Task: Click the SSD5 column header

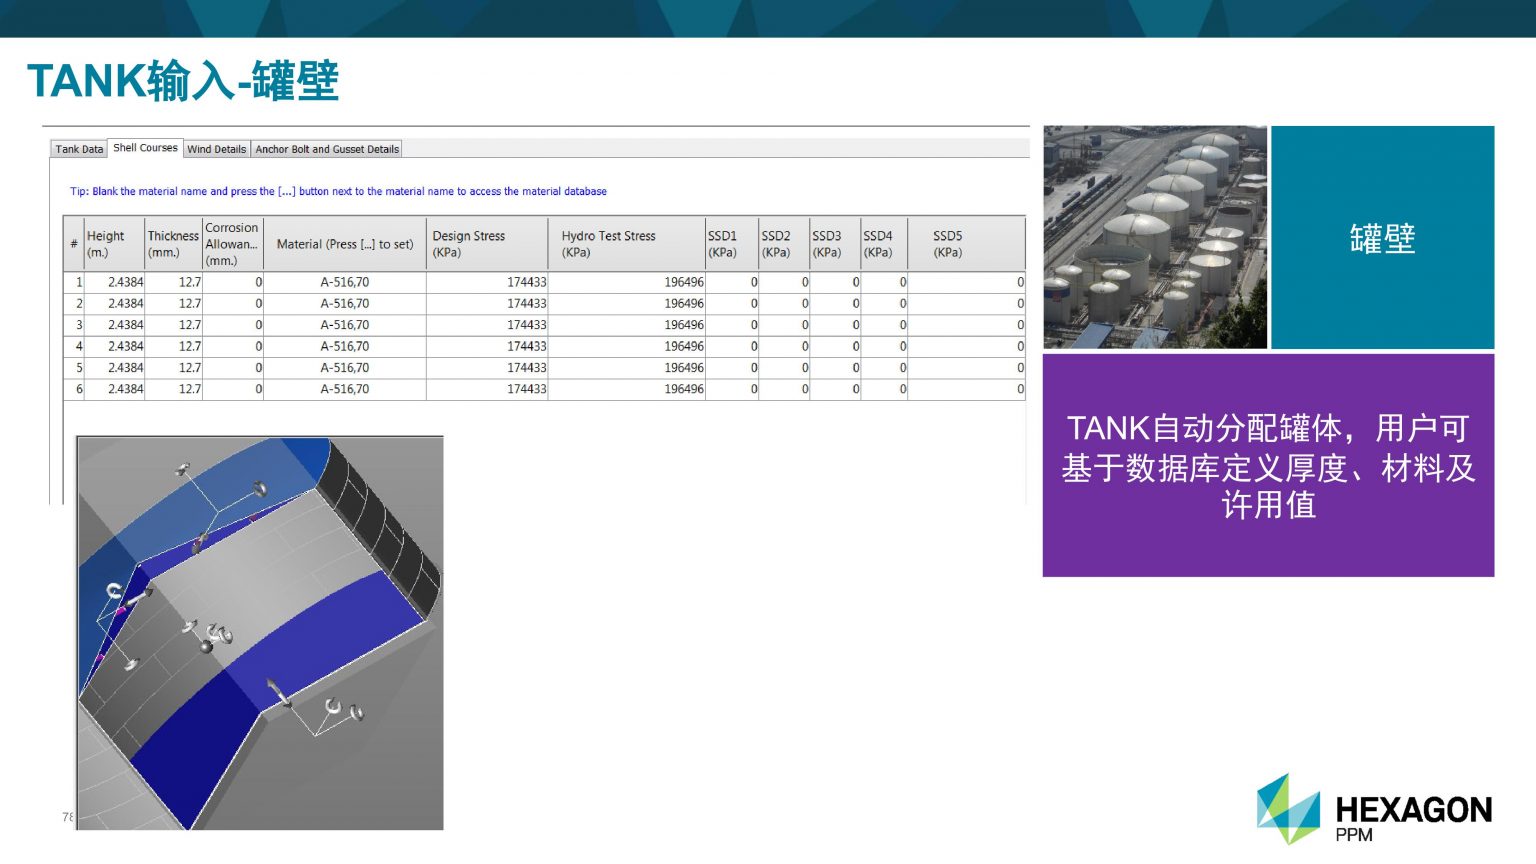Action: point(966,244)
